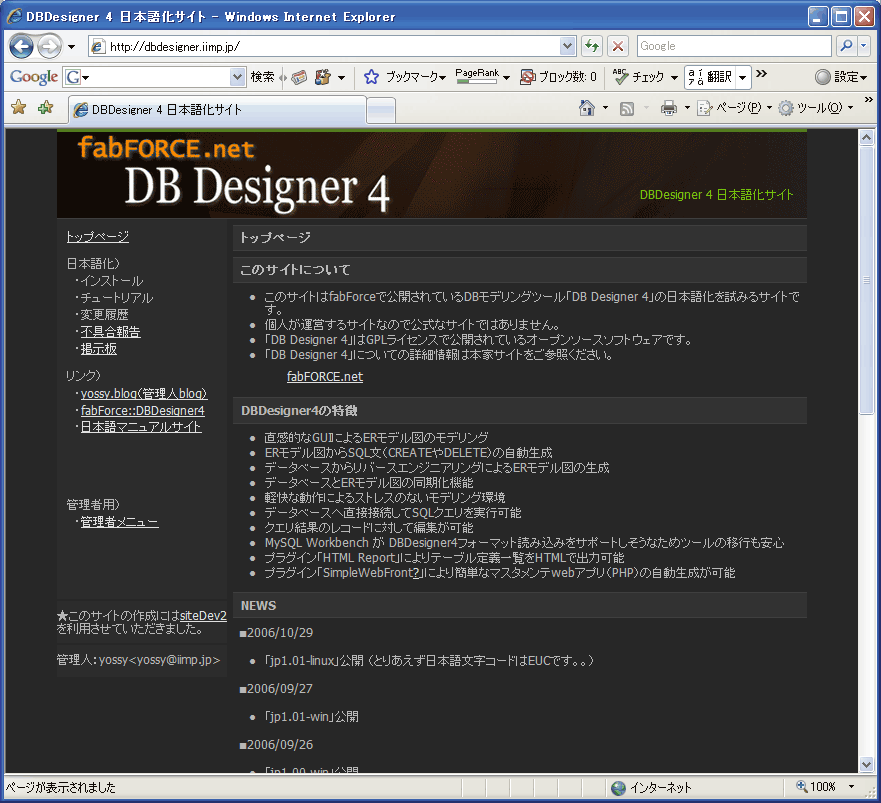Click the 翻訳 translate button
This screenshot has width=881, height=803.
tap(711, 77)
